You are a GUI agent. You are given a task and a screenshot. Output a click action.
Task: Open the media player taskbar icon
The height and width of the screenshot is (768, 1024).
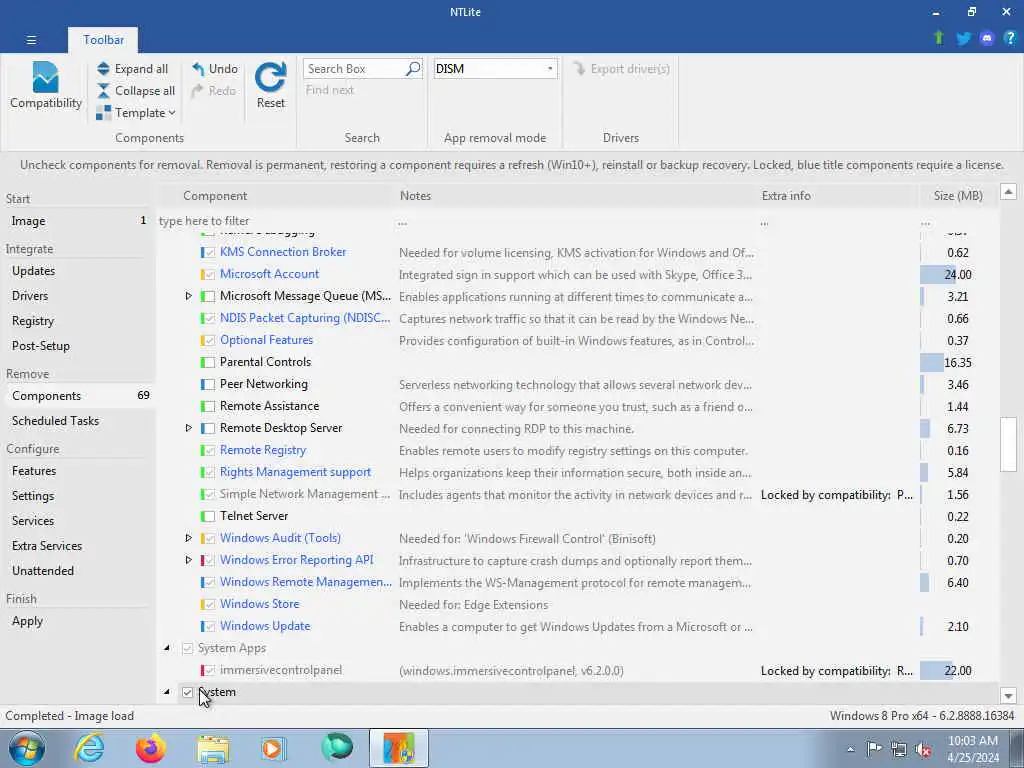click(x=274, y=748)
